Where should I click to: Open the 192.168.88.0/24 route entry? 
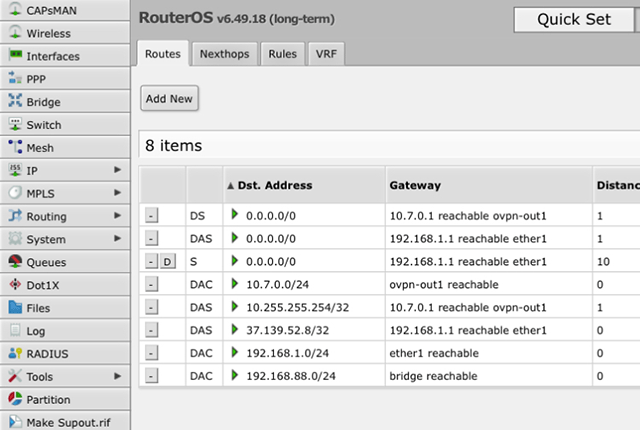[x=291, y=376]
